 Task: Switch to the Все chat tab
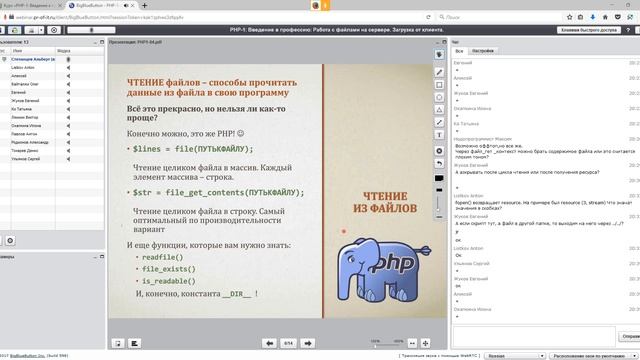pos(459,51)
